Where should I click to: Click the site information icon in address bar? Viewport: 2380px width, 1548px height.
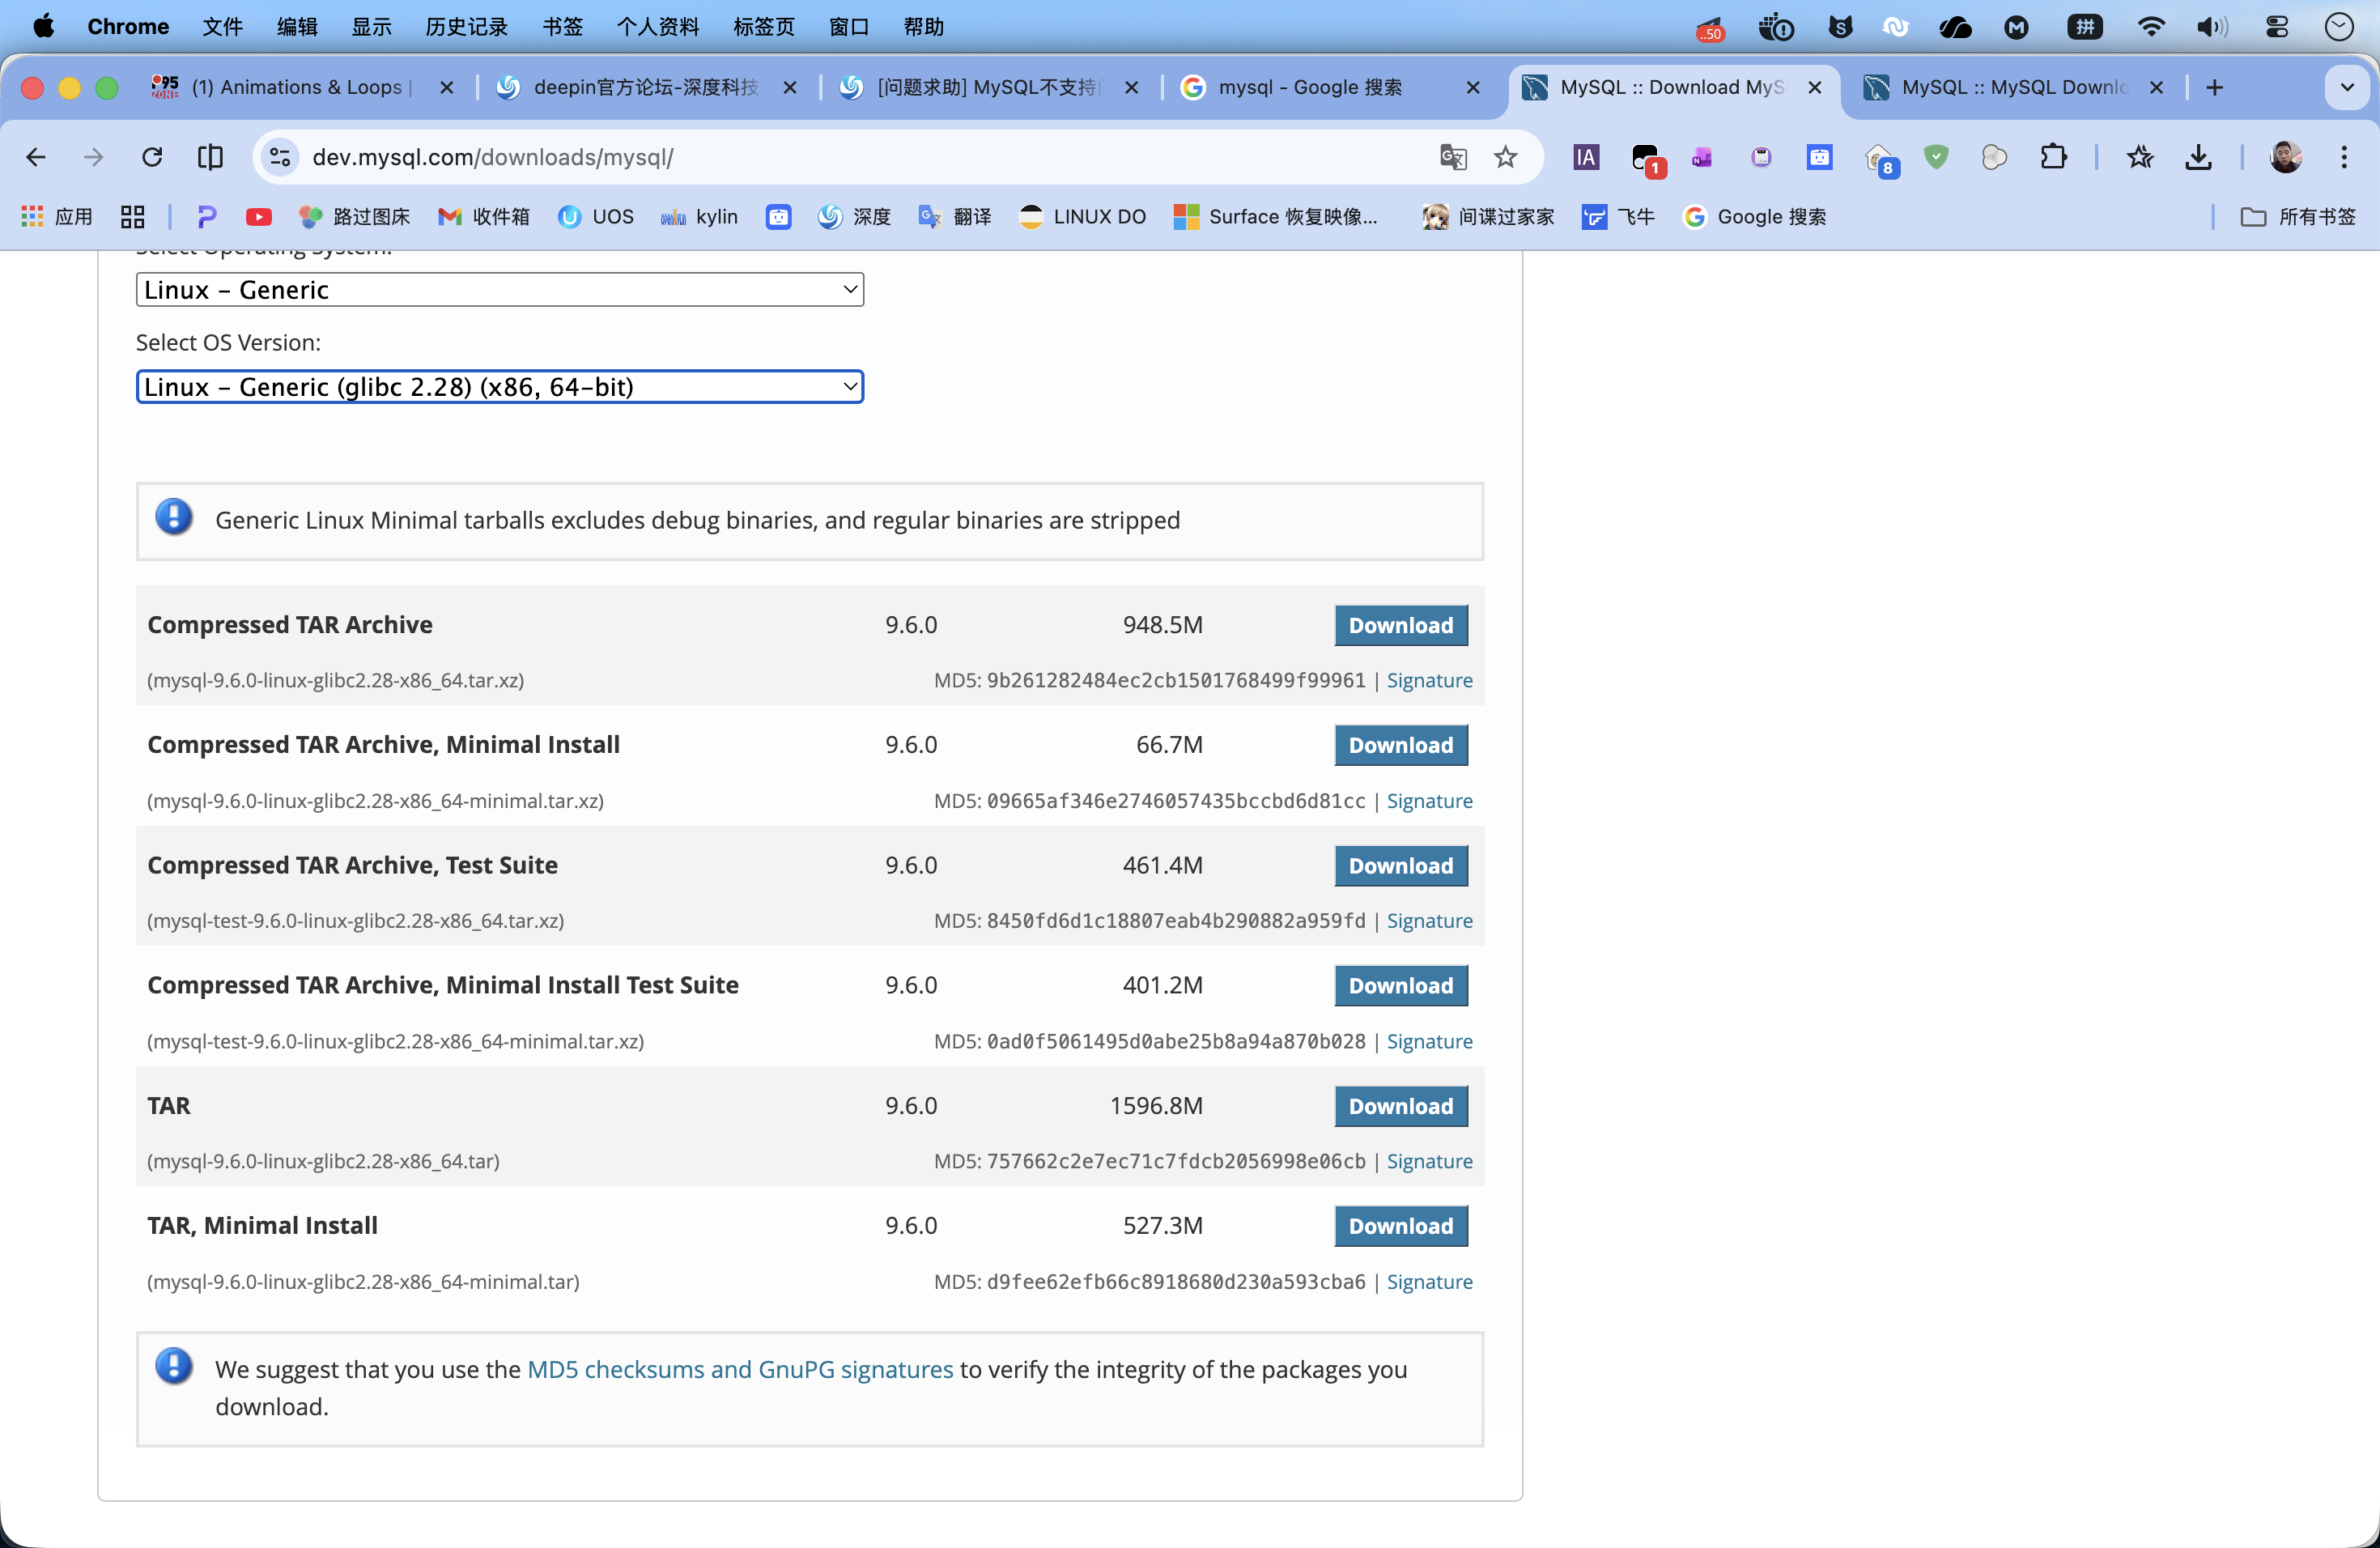tap(280, 157)
